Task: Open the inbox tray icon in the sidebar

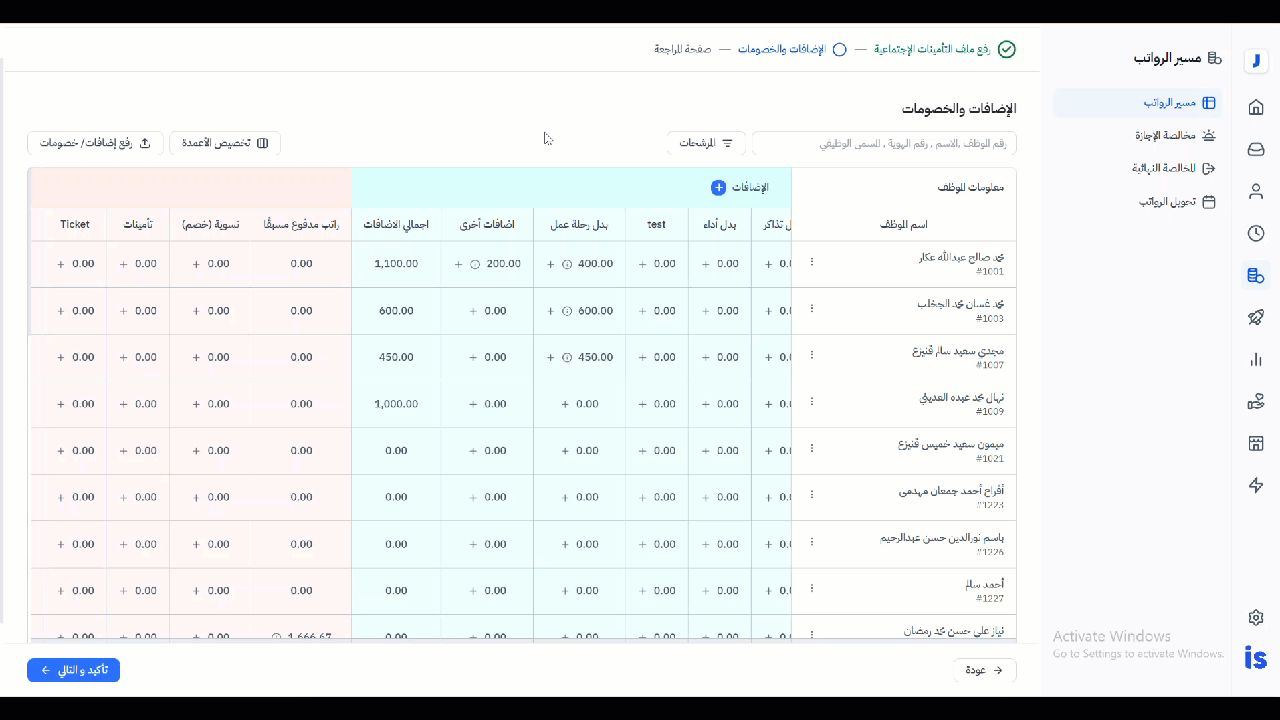Action: point(1256,149)
